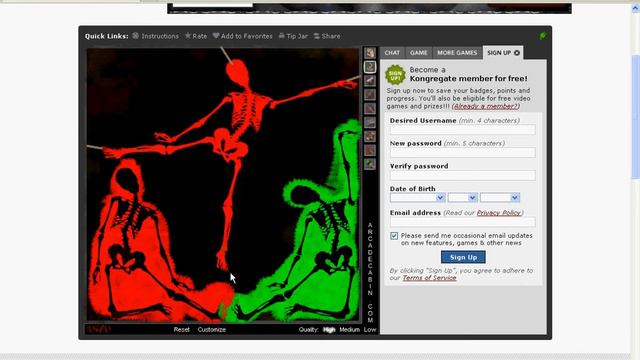This screenshot has width=640, height=360.
Task: Choose the sixth tool icon in the vertical toolbar
Action: coord(370,122)
